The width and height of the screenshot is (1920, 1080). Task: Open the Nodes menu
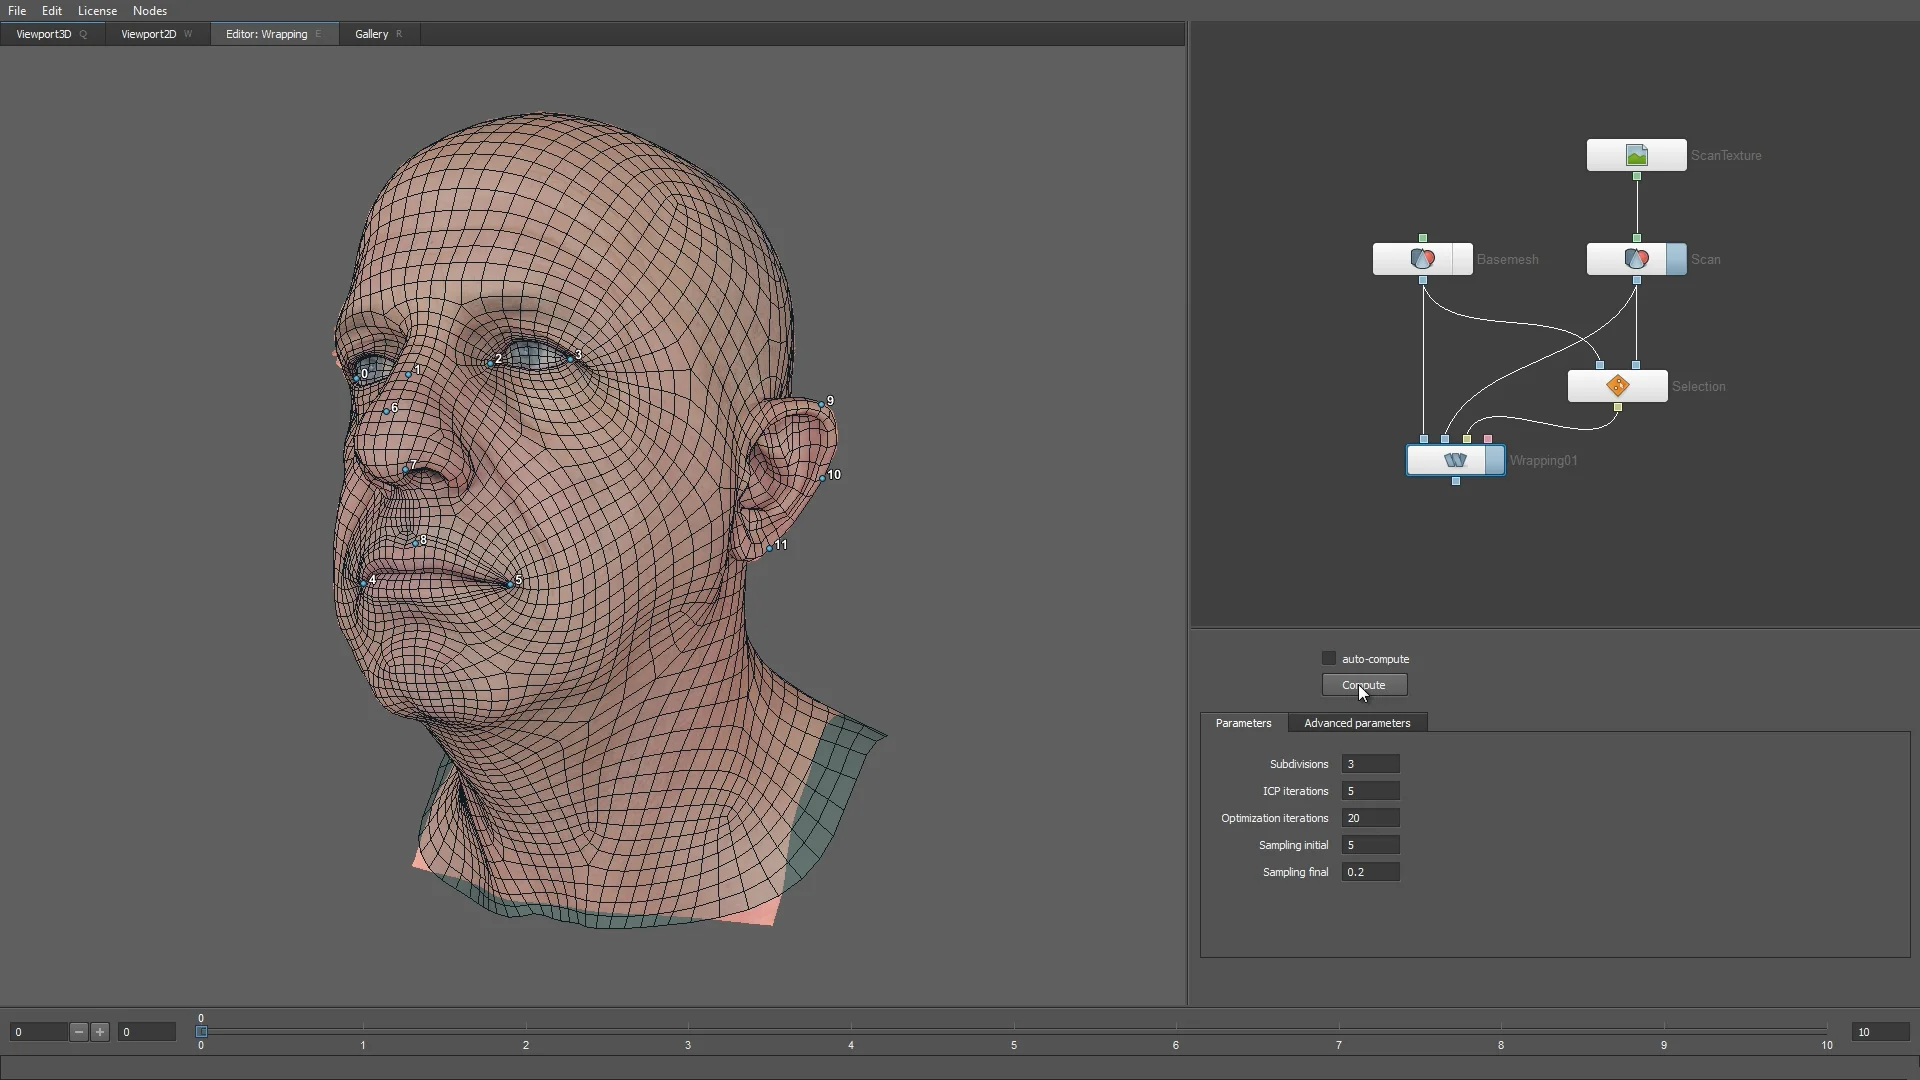point(149,11)
